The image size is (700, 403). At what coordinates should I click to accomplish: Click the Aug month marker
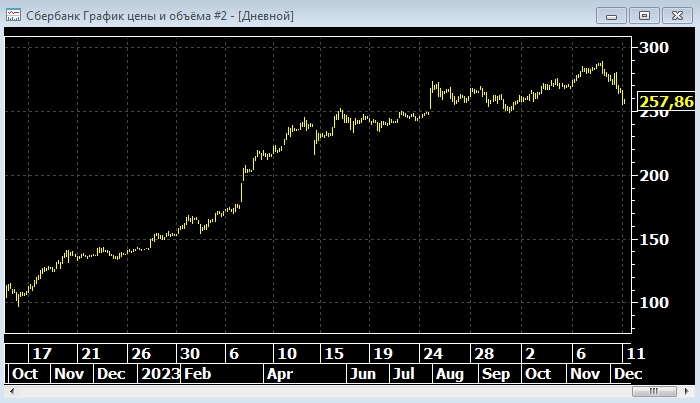pyautogui.click(x=449, y=373)
